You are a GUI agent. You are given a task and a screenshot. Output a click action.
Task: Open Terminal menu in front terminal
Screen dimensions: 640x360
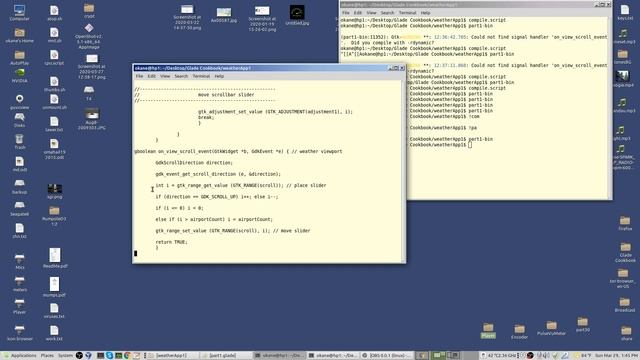coord(201,76)
